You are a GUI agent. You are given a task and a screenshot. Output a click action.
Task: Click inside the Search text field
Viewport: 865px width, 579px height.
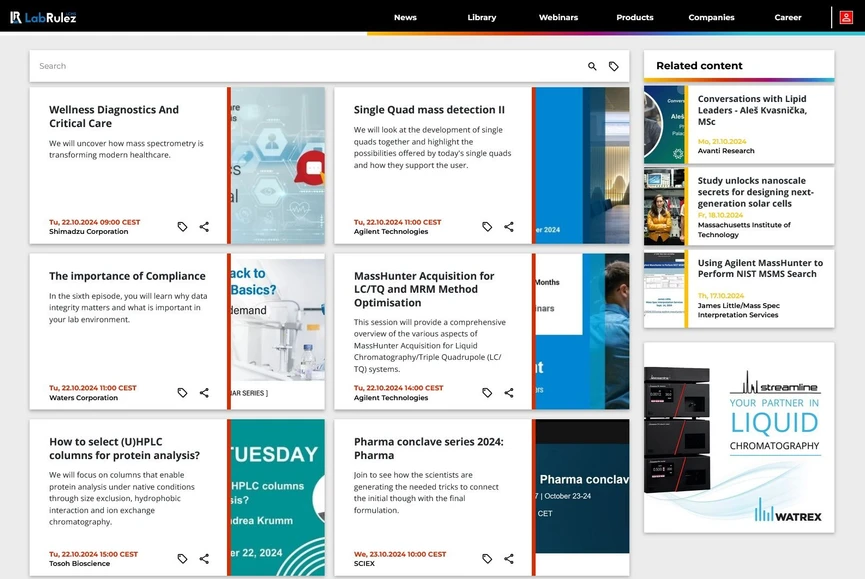click(x=300, y=66)
